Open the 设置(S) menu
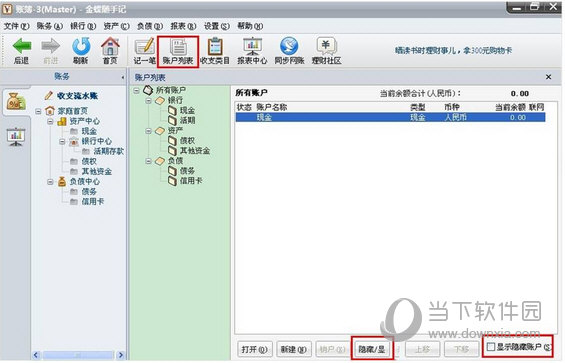Screen dimensions: 565x363 [217, 26]
